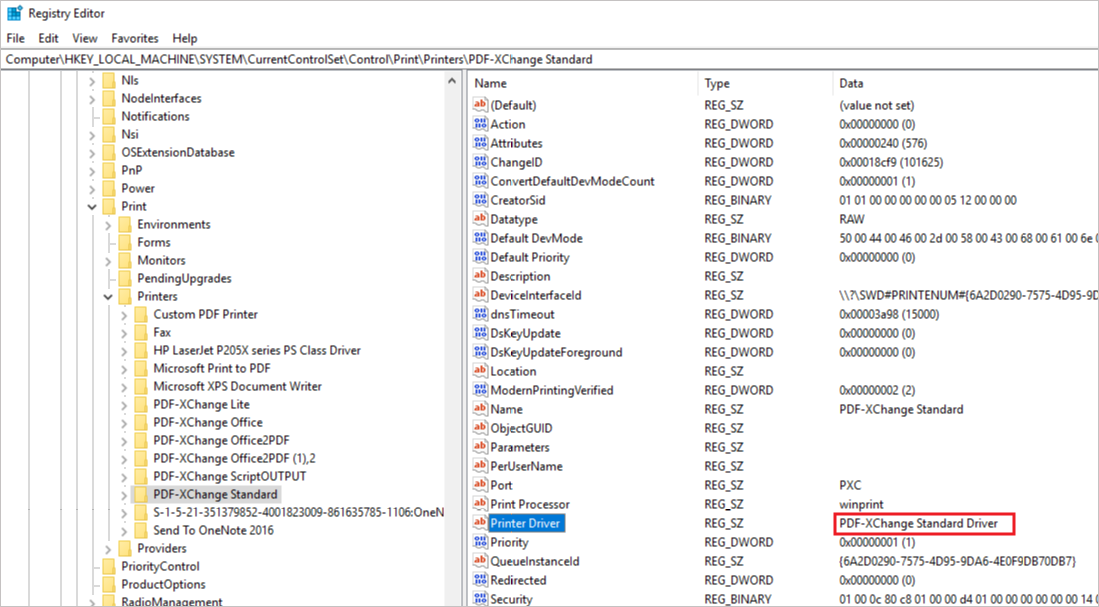Select the ModernPrintingVerified value
1099x607 pixels.
(552, 390)
